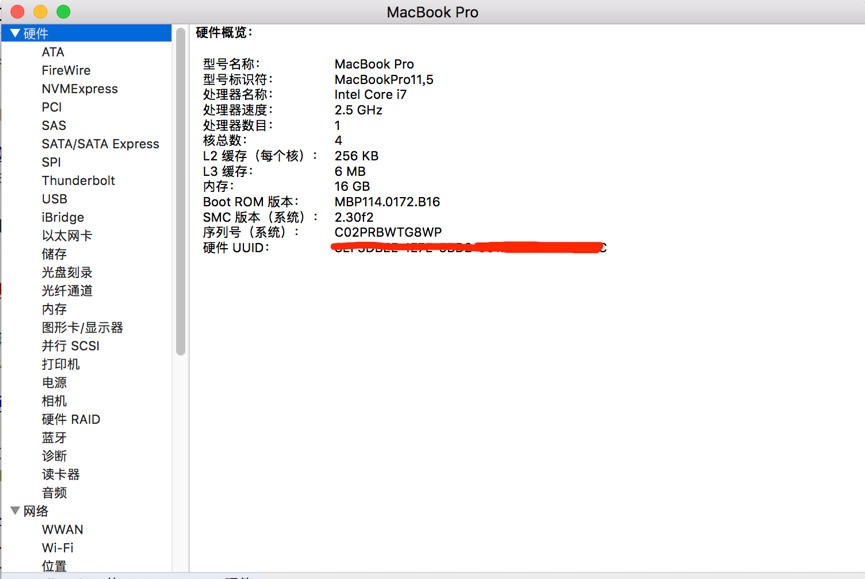Click the 处理器数目 label
This screenshot has height=579, width=865.
tap(238, 125)
